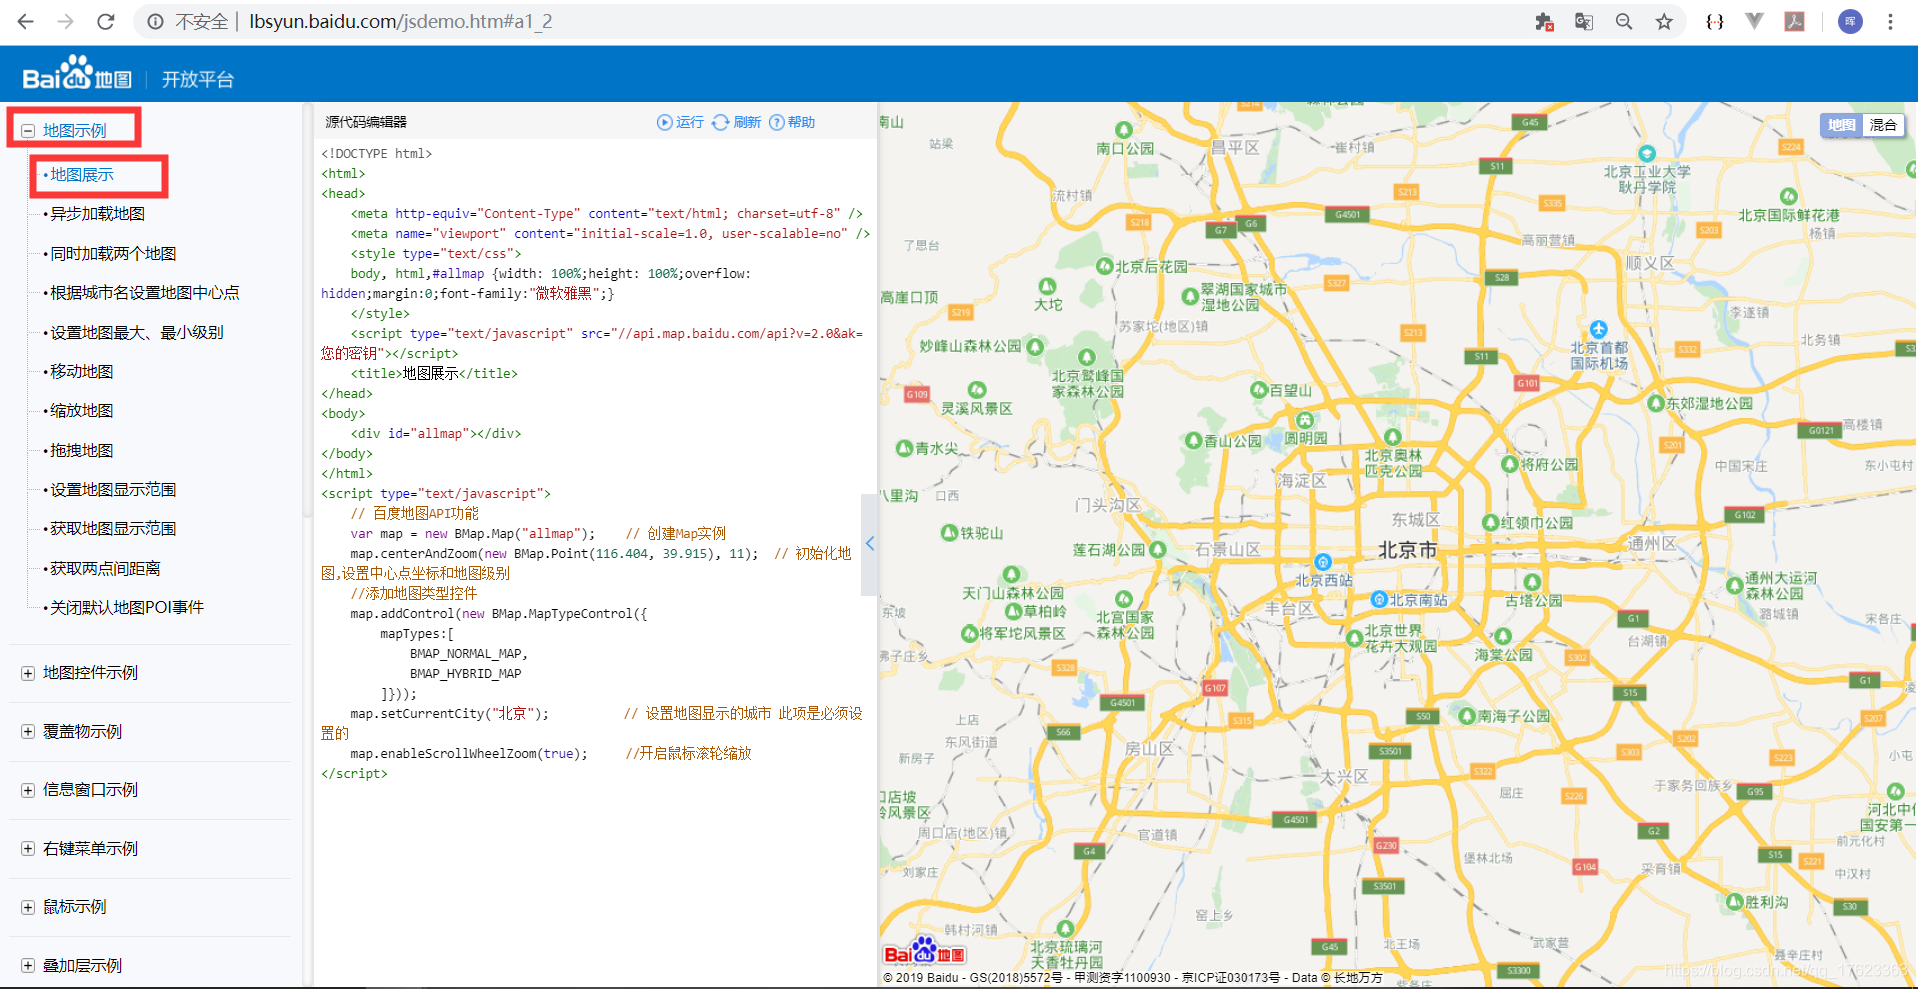The height and width of the screenshot is (989, 1918).
Task: Click the 北京市 city label on map
Action: (x=1408, y=549)
